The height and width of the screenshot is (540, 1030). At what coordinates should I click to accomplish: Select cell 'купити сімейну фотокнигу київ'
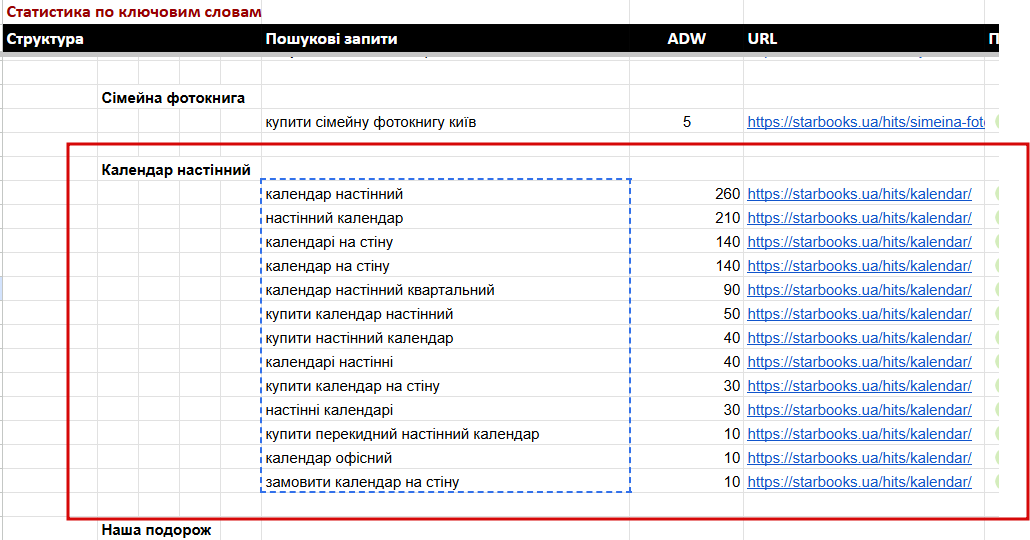point(370,122)
